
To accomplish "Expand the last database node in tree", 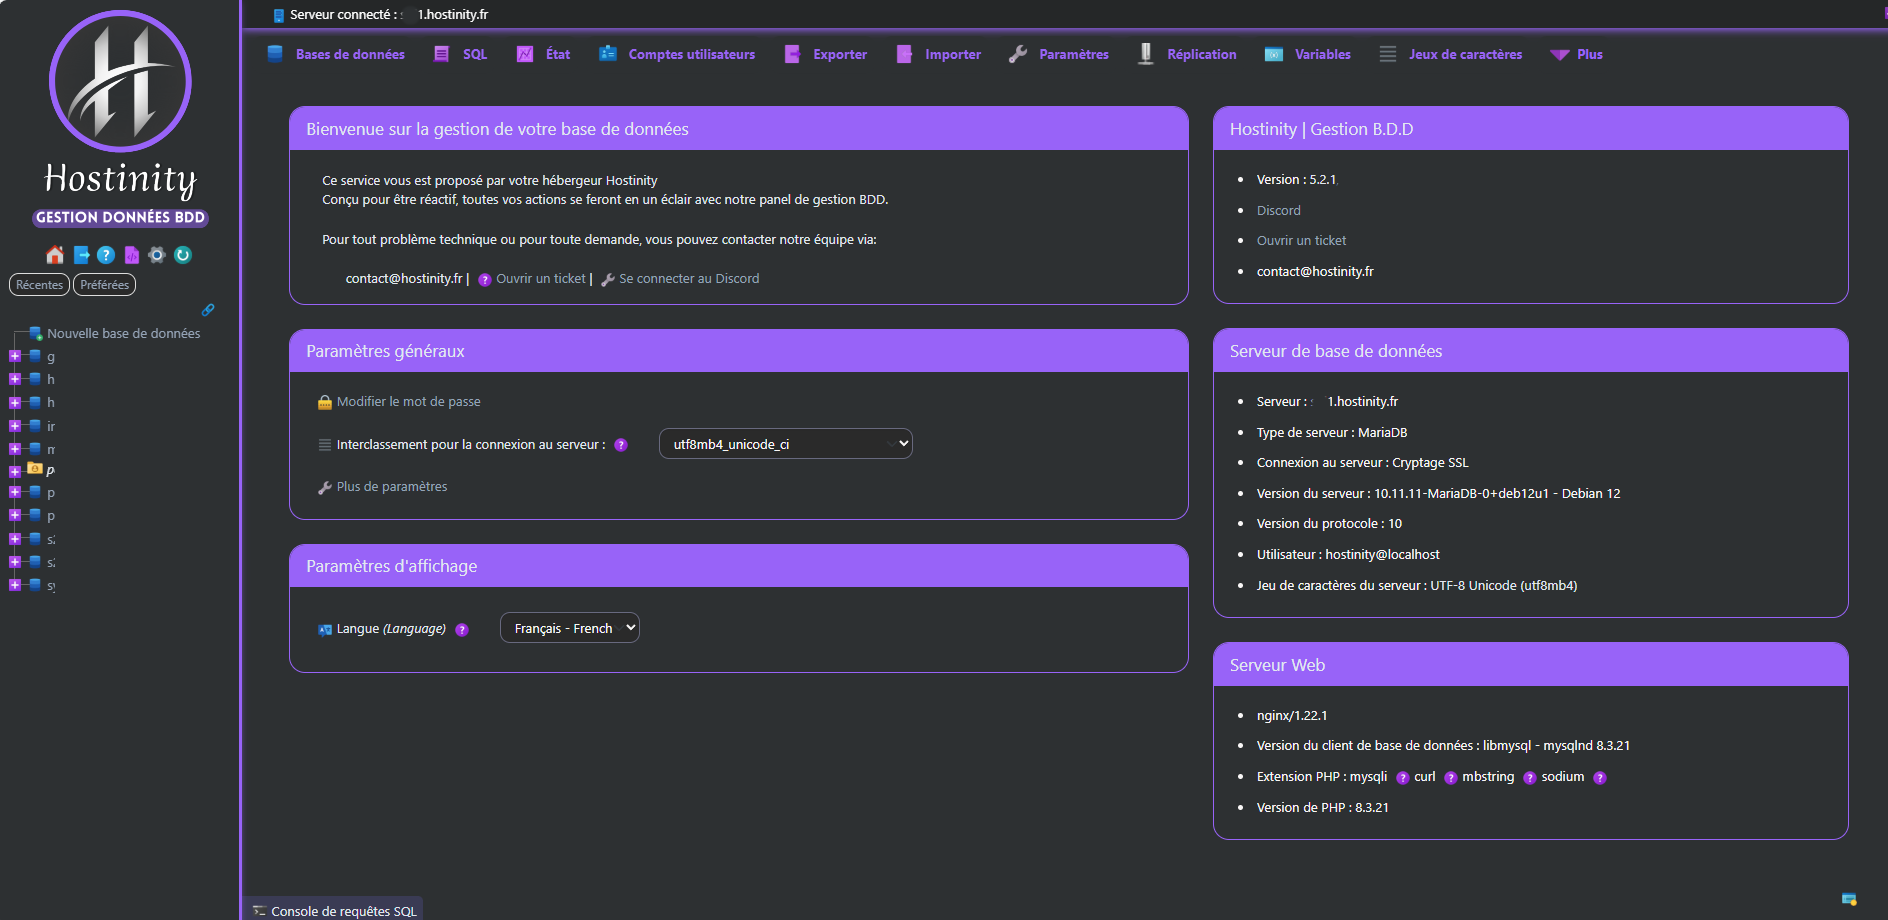I will [15, 585].
